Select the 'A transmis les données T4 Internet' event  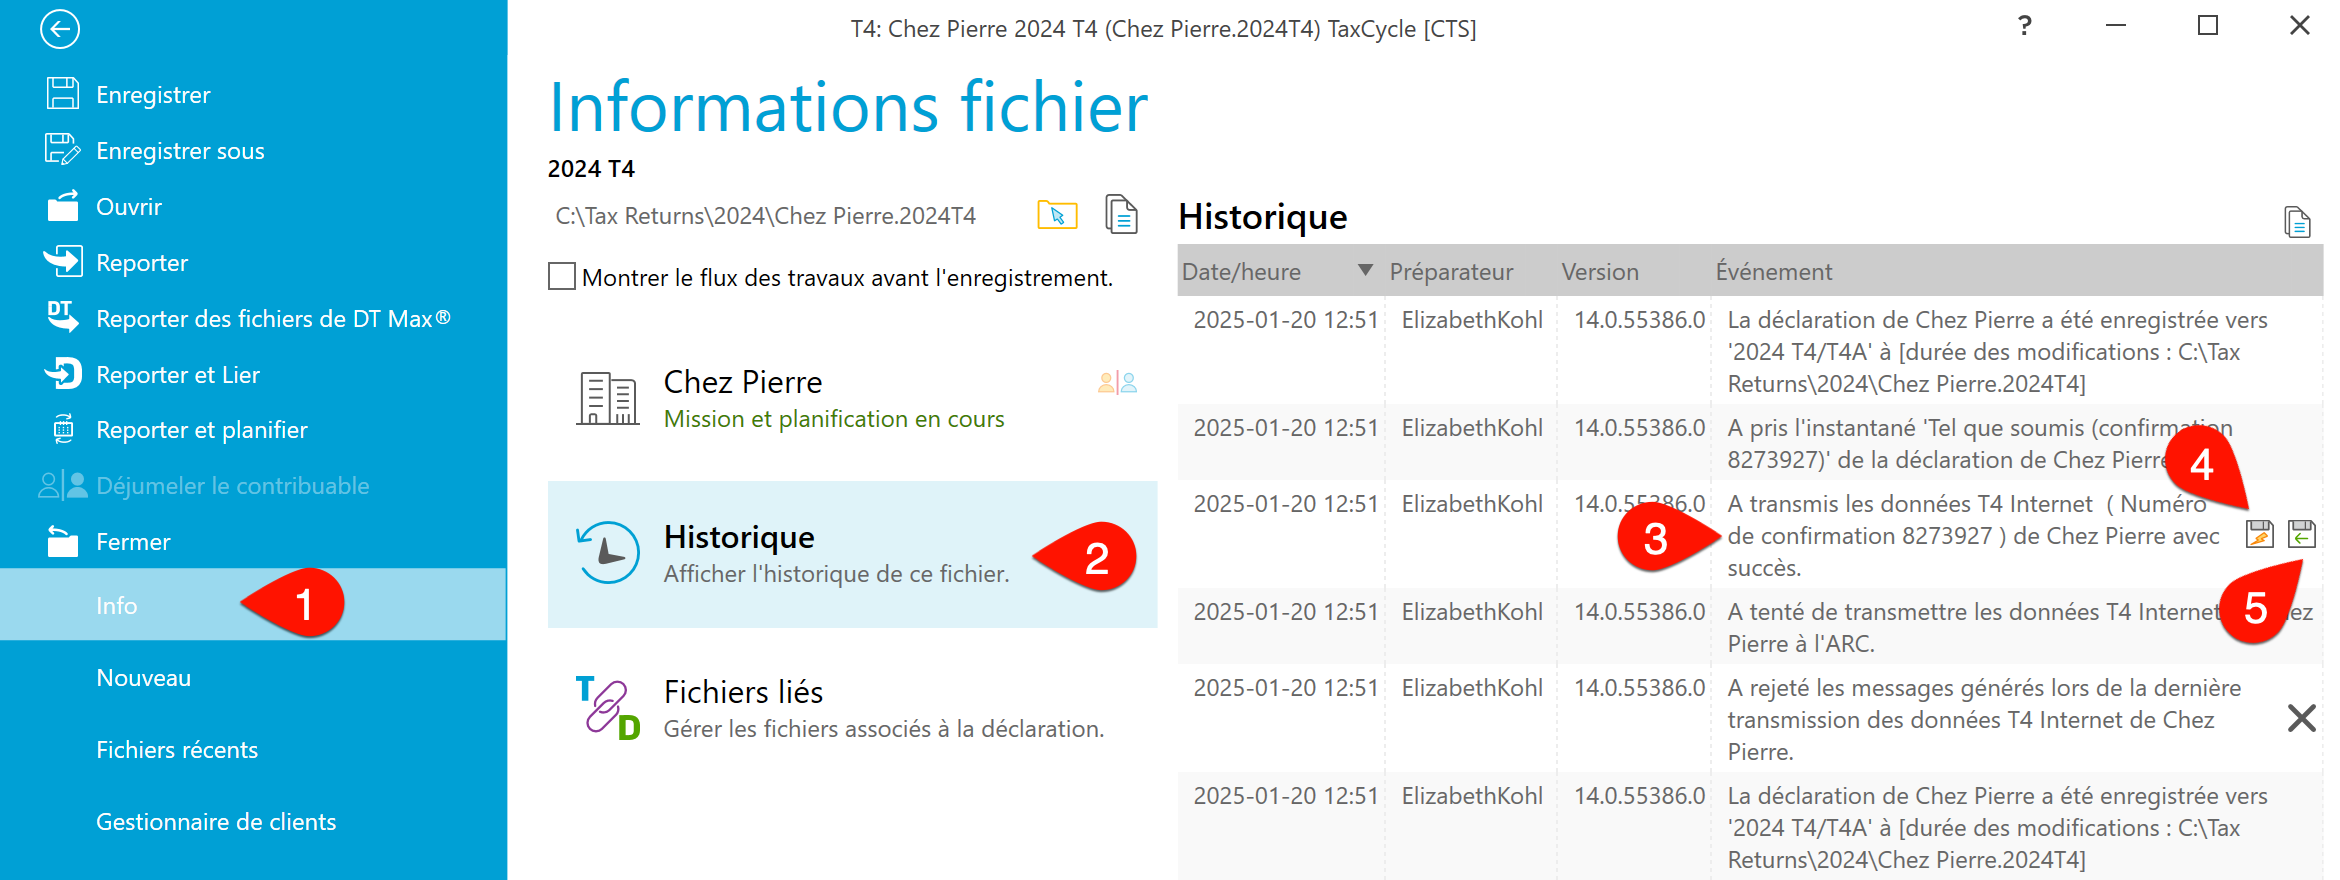[1750, 535]
